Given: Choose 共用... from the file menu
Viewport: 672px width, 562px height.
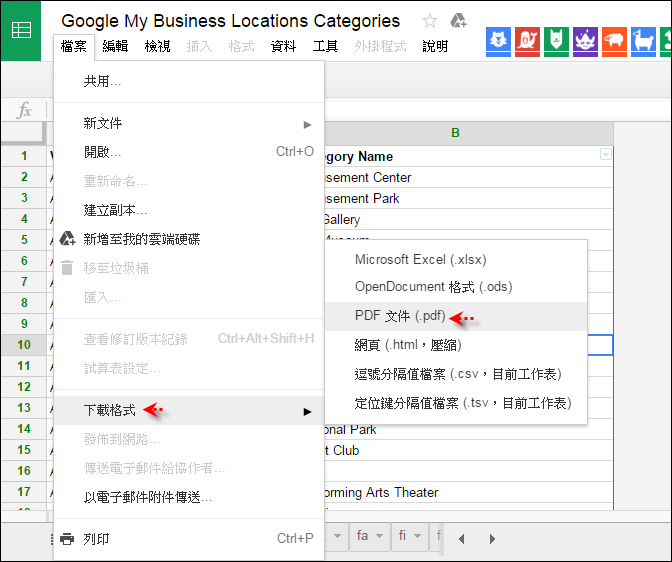Looking at the screenshot, I should [189, 81].
